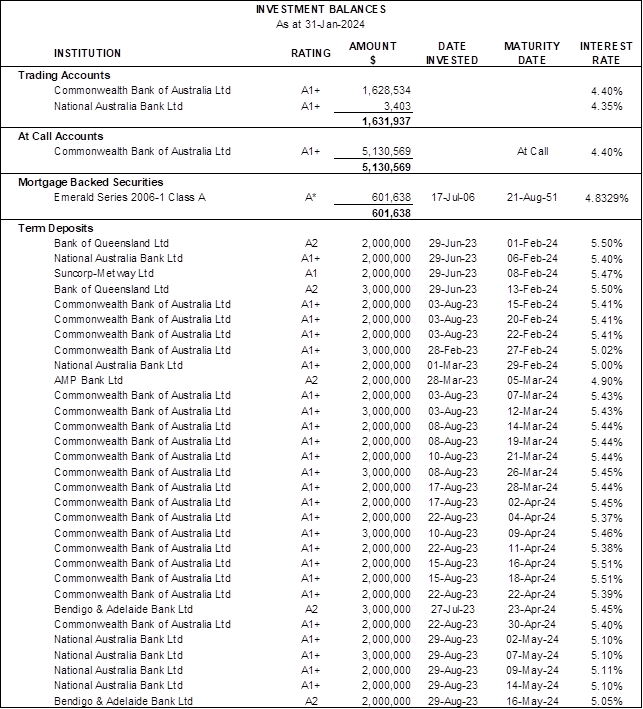Select the maturity date 21-Aug-51
Viewport: 643px width, 709px height.
pos(532,198)
